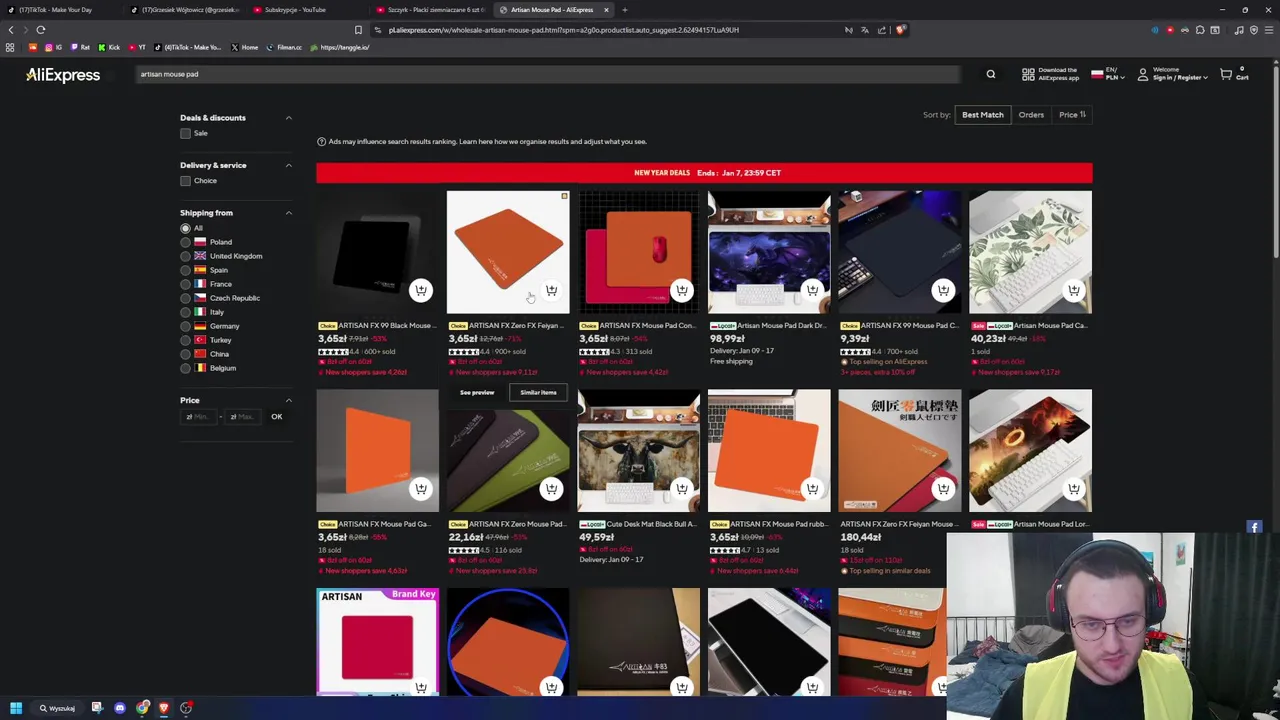This screenshot has width=1280, height=720.
Task: Click Similar items button on hovered product
Action: pyautogui.click(x=538, y=393)
